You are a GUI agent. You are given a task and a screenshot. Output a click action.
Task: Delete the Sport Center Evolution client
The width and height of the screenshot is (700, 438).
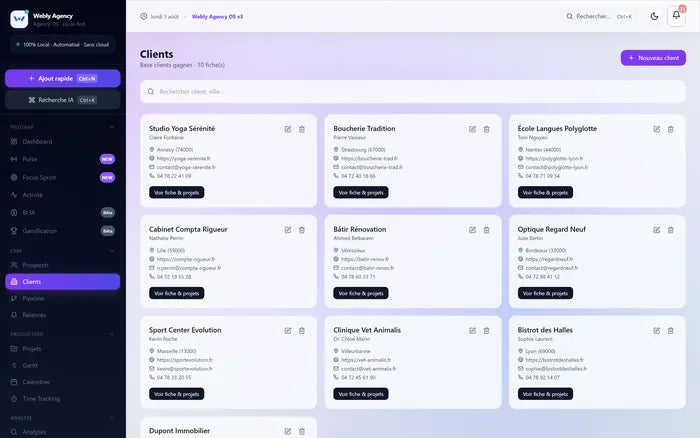coord(302,331)
